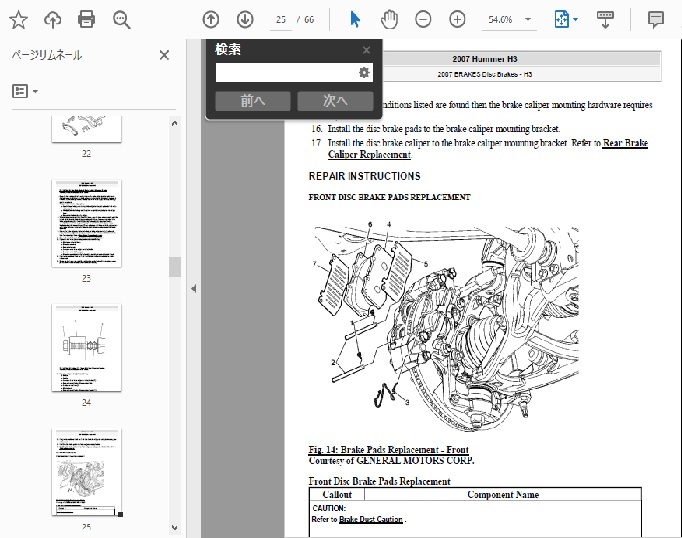Image resolution: width=682 pixels, height=538 pixels.
Task: Select page 23 thumbnail
Action: (x=87, y=224)
